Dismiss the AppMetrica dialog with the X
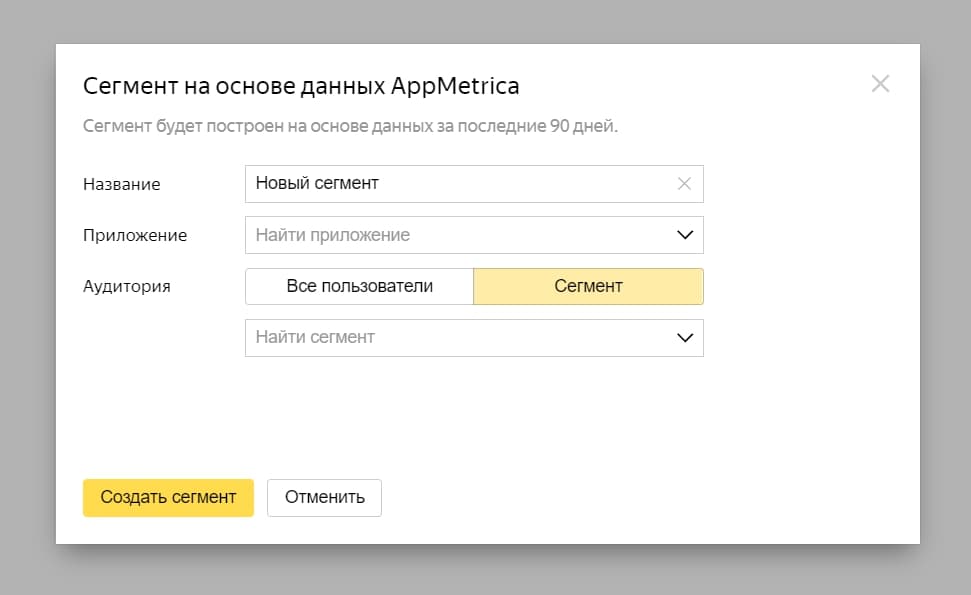 pos(880,84)
